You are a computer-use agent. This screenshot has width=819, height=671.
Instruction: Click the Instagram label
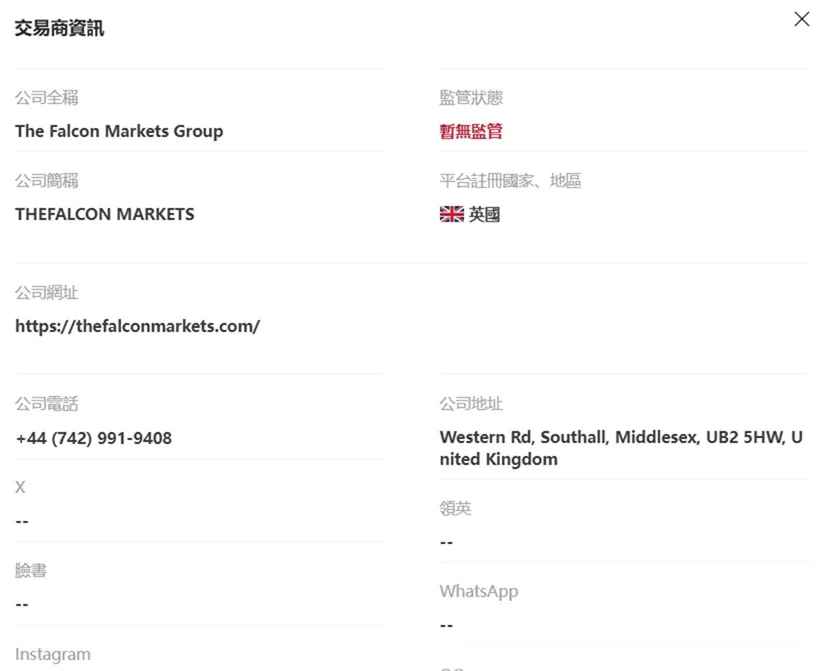(53, 654)
